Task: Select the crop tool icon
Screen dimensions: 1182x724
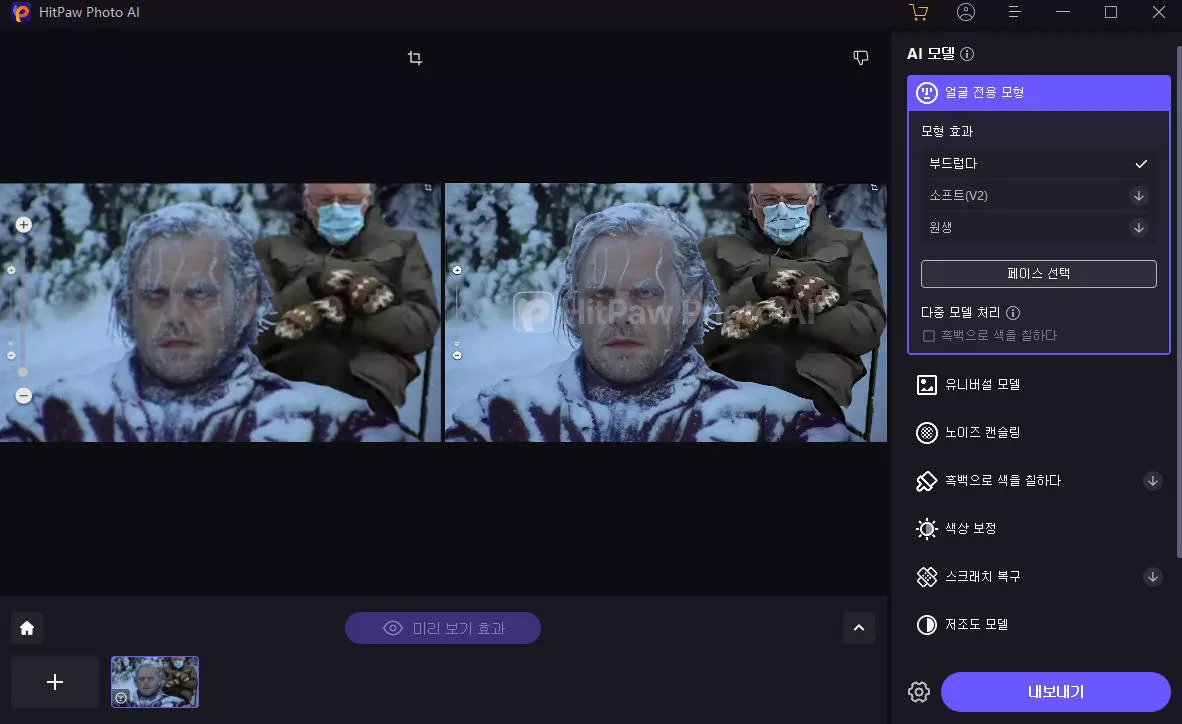Action: coord(415,58)
